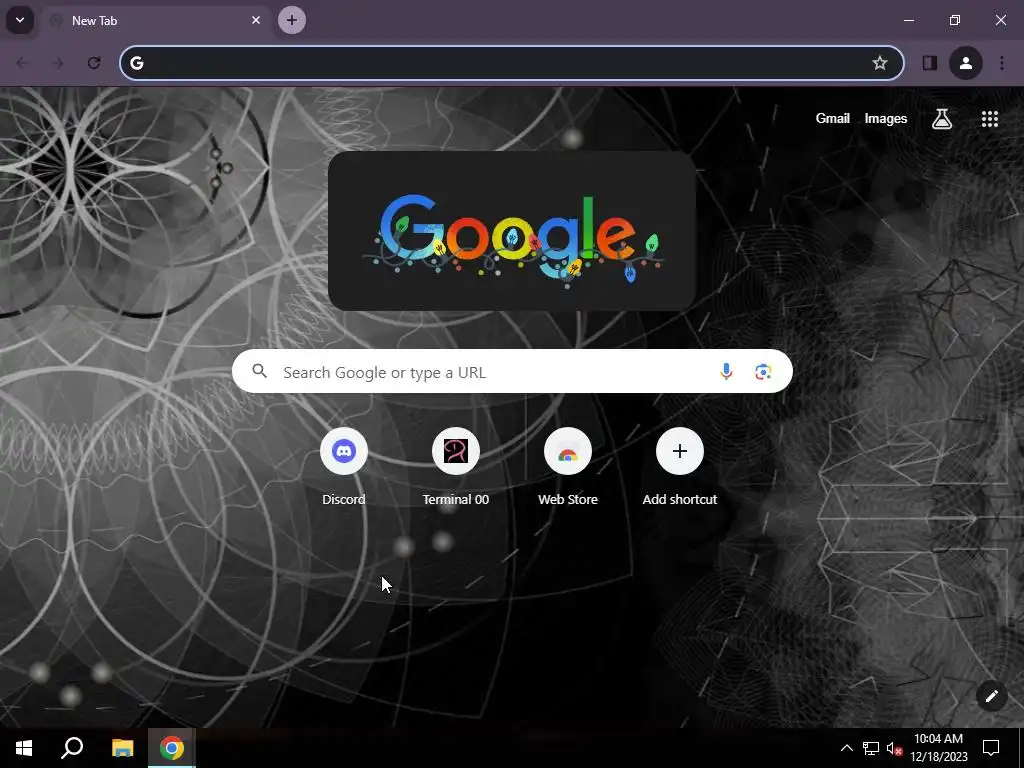Restore down the Chrome window
The height and width of the screenshot is (768, 1024).
pos(955,20)
